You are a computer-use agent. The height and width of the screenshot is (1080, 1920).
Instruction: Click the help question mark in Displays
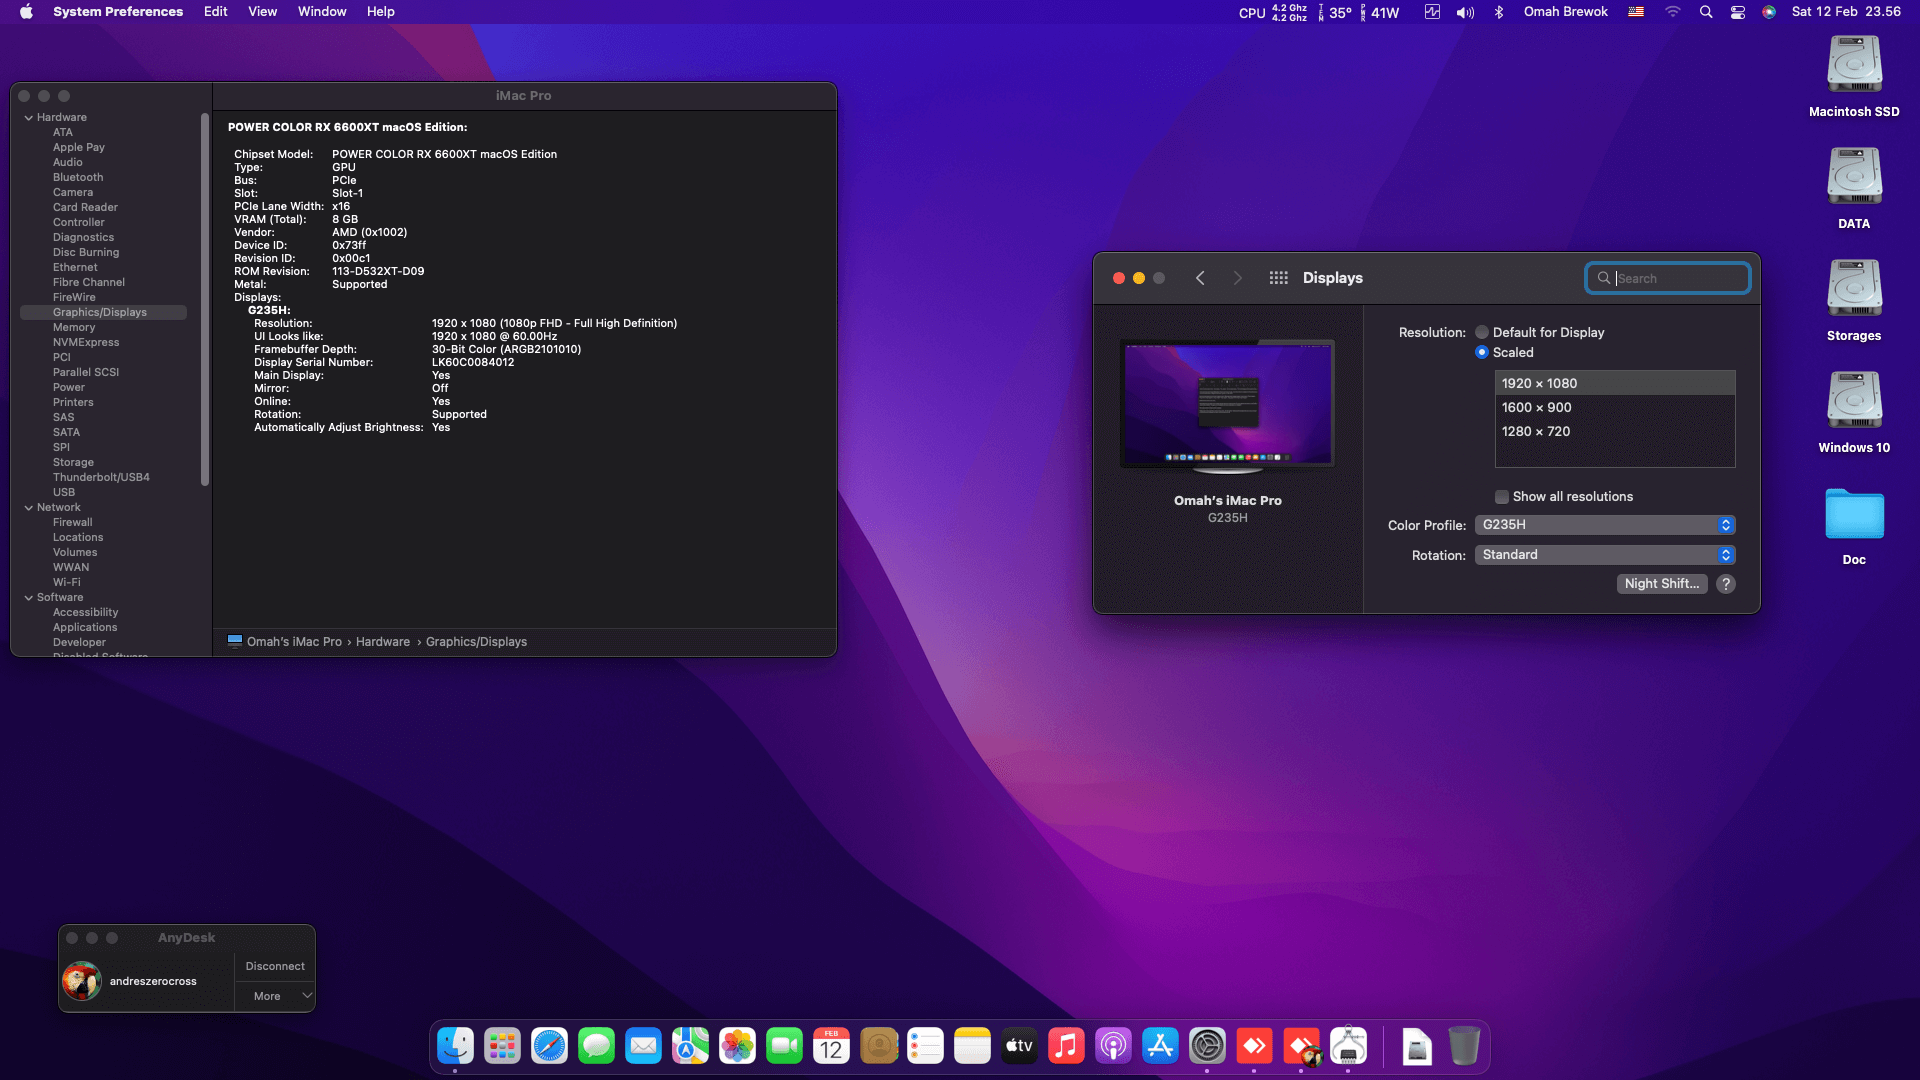[x=1726, y=584]
